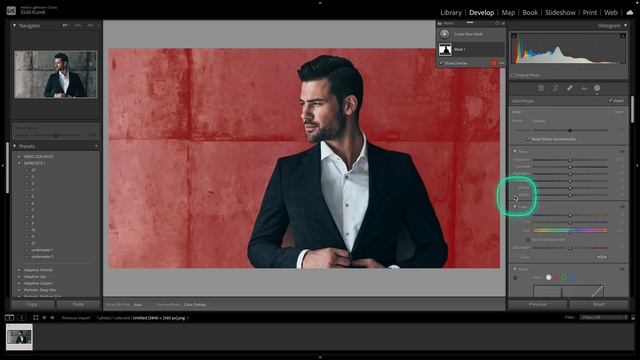Viewport: 640px width, 360px height.
Task: Toggle the Tone section visibility eye
Action: 622,151
